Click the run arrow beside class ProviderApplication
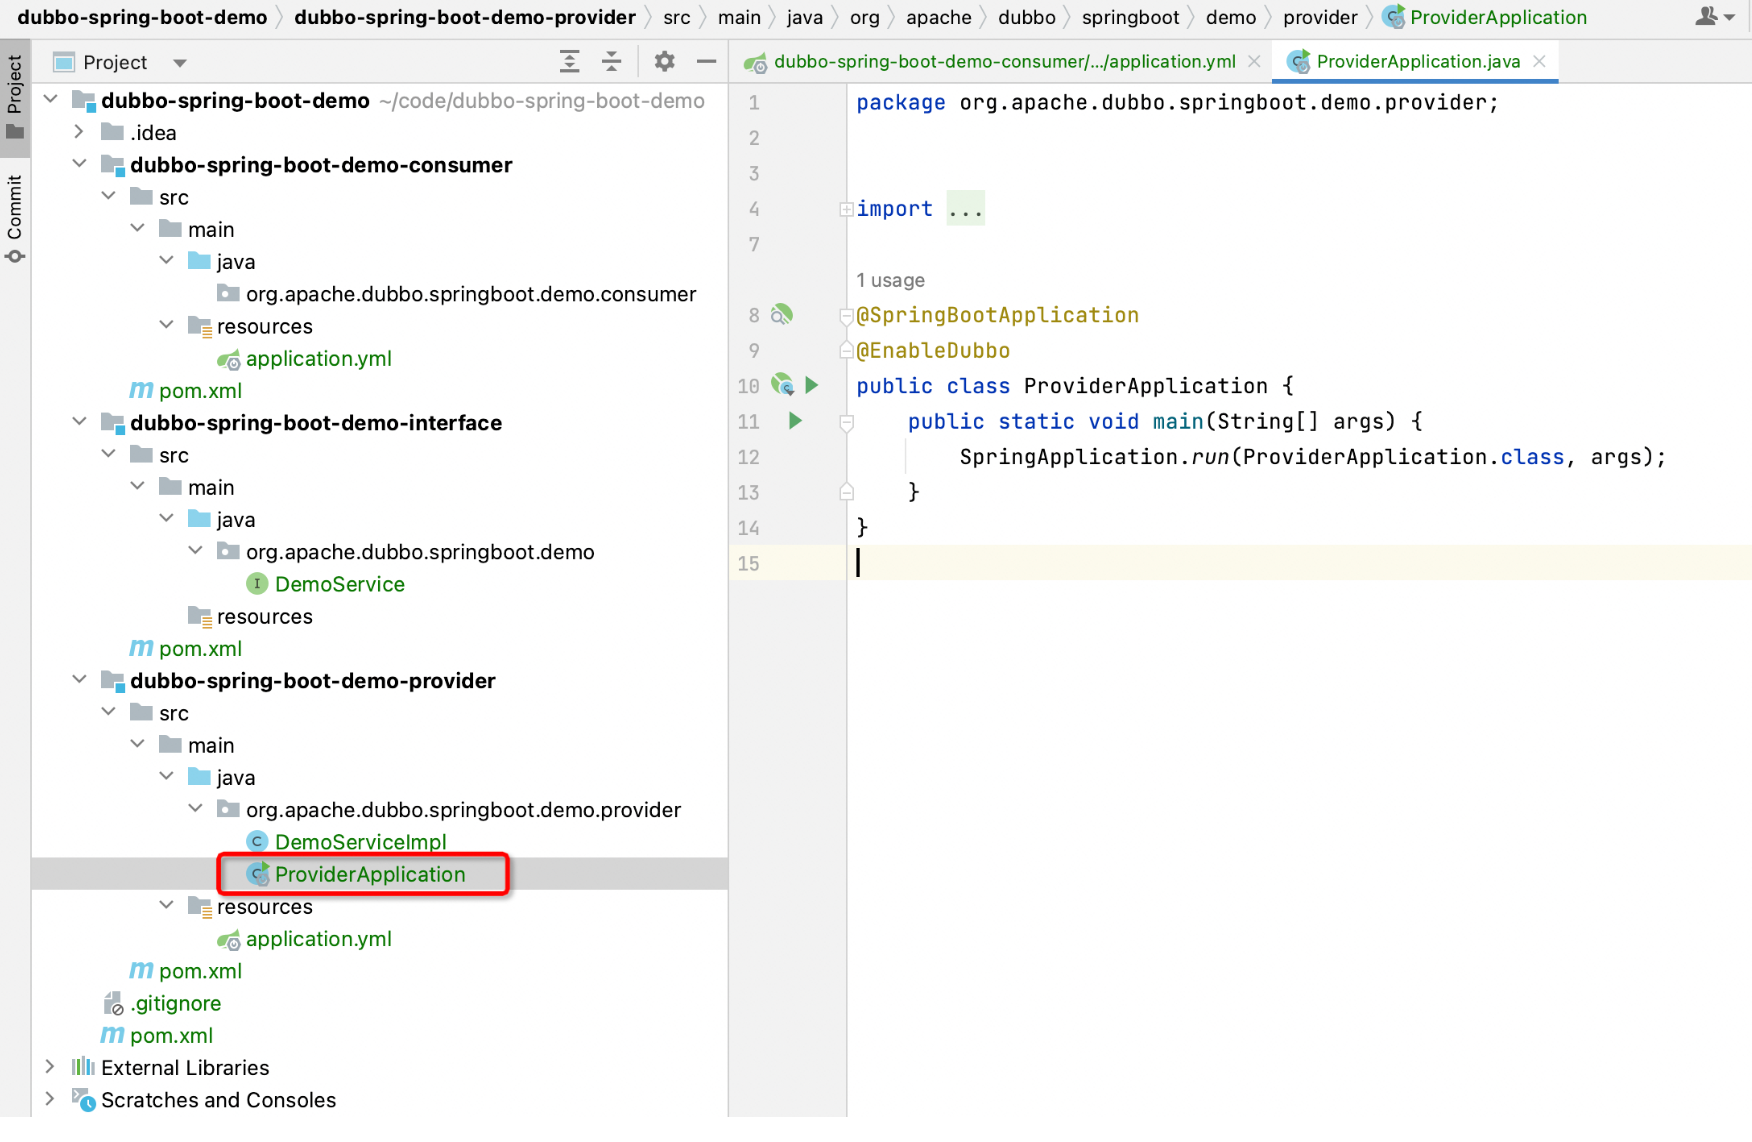The width and height of the screenshot is (1752, 1142). point(812,385)
